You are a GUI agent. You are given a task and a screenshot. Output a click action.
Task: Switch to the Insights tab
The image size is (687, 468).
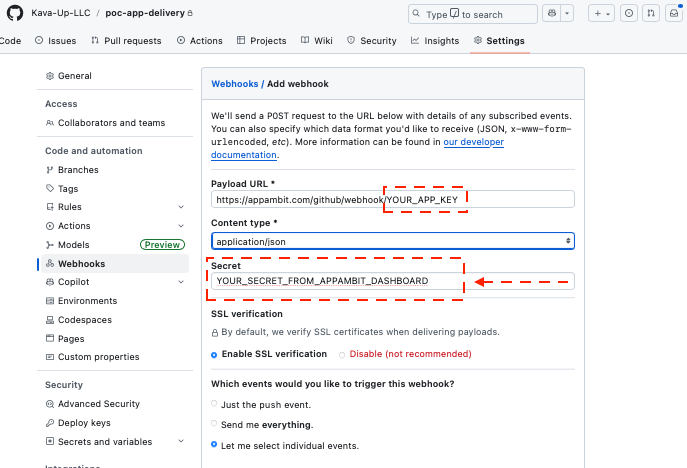[435, 41]
